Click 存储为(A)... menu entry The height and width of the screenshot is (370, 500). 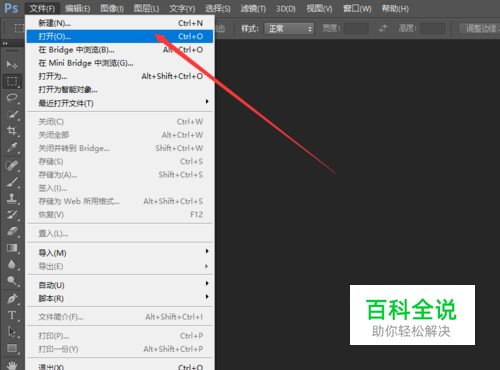point(120,175)
